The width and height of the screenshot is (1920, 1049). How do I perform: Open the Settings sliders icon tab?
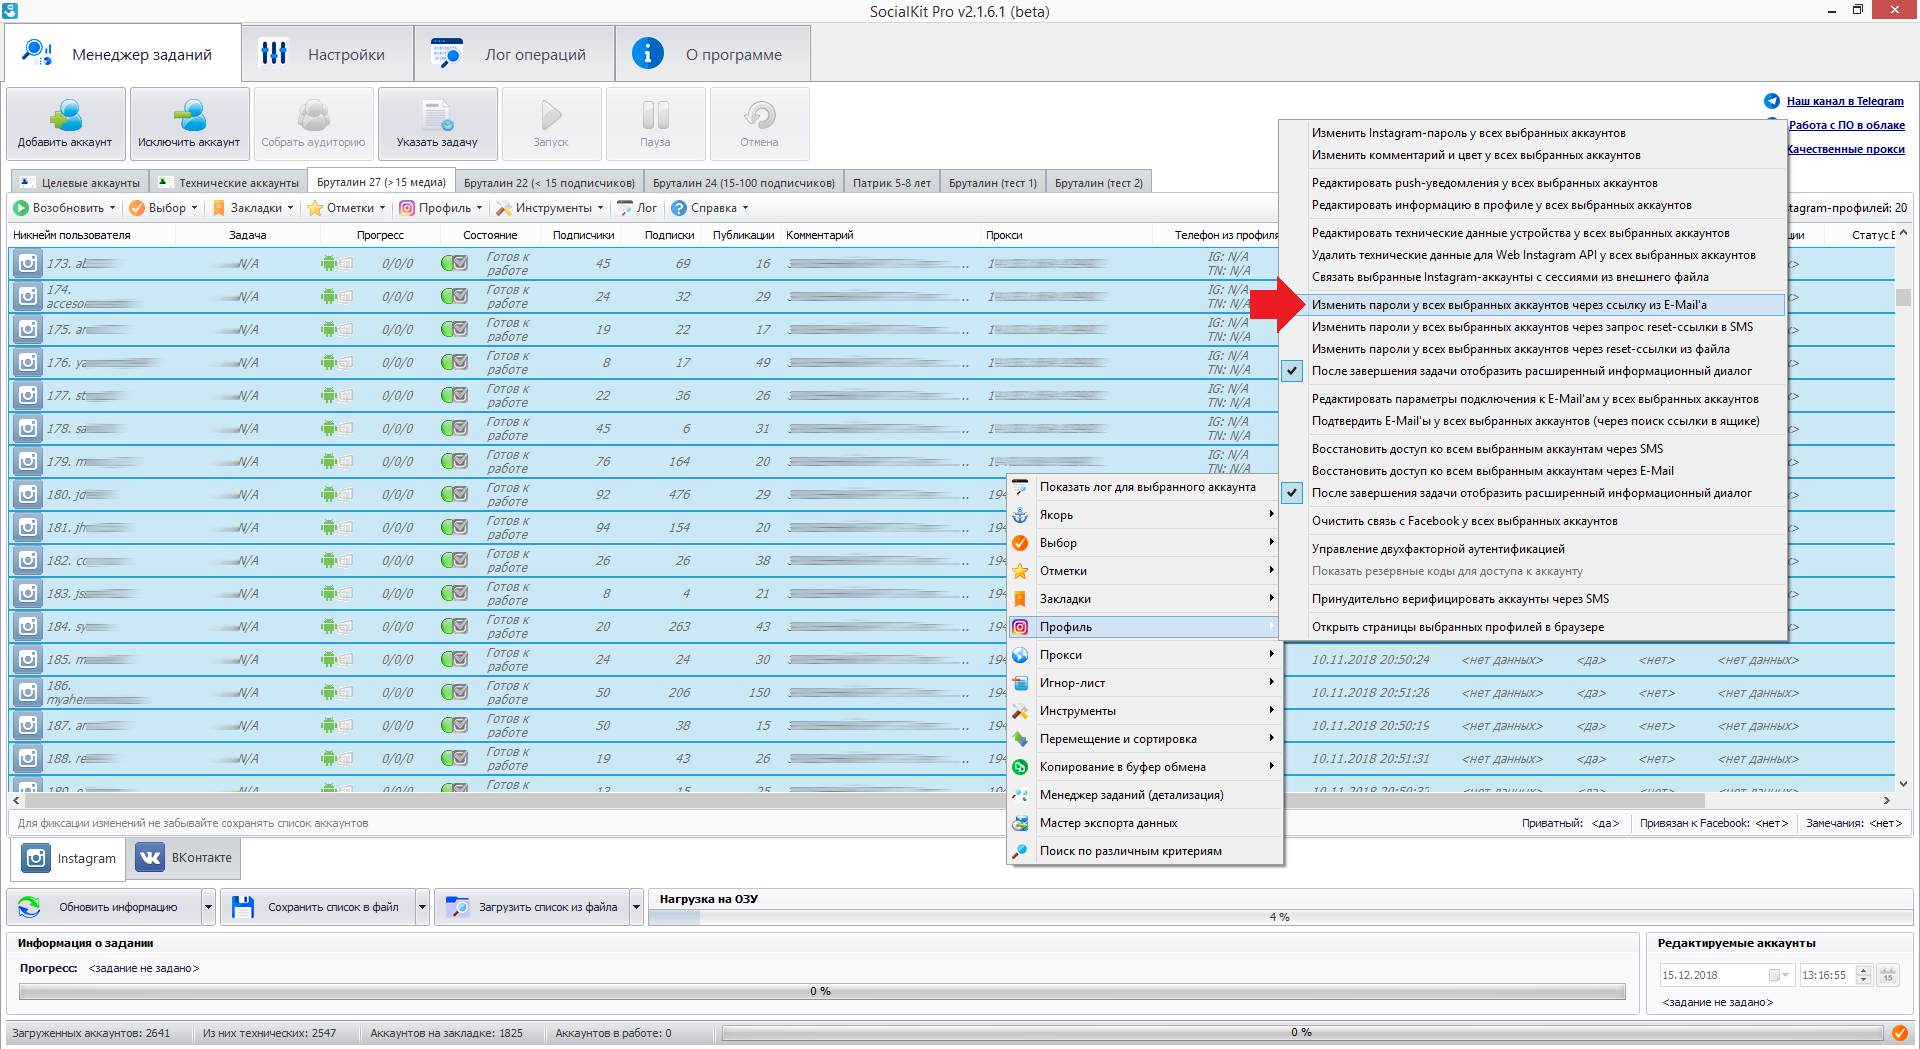(274, 53)
